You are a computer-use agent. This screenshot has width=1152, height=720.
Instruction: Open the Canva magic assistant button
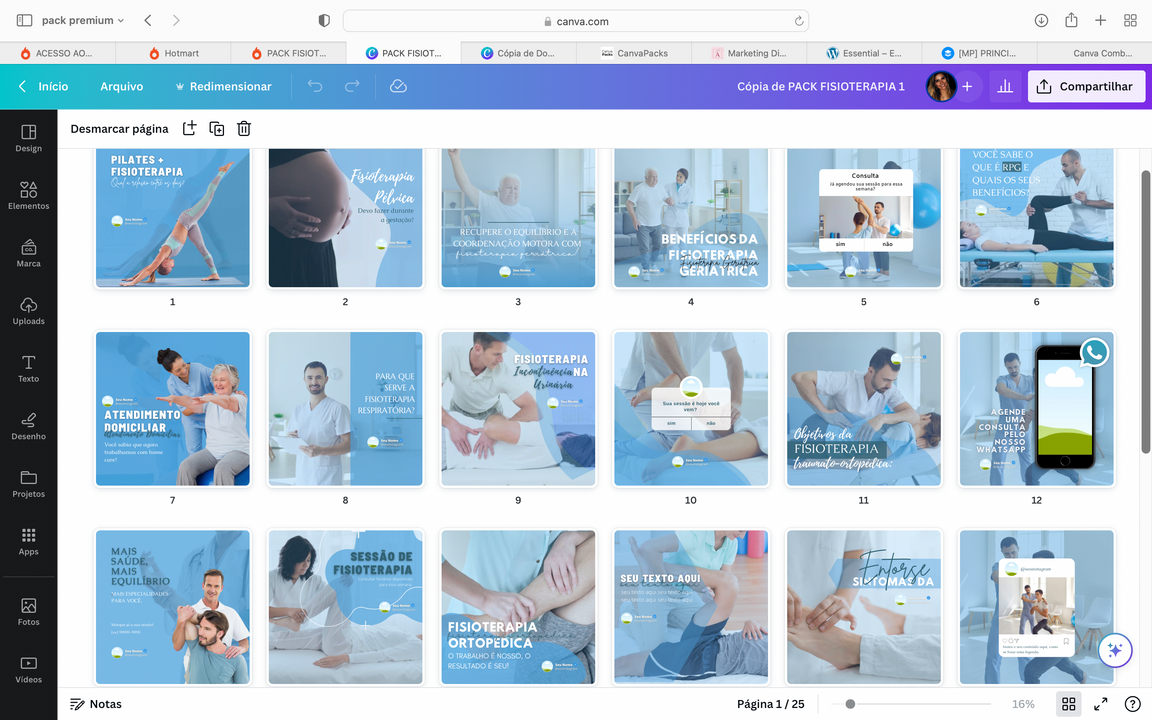(1115, 650)
